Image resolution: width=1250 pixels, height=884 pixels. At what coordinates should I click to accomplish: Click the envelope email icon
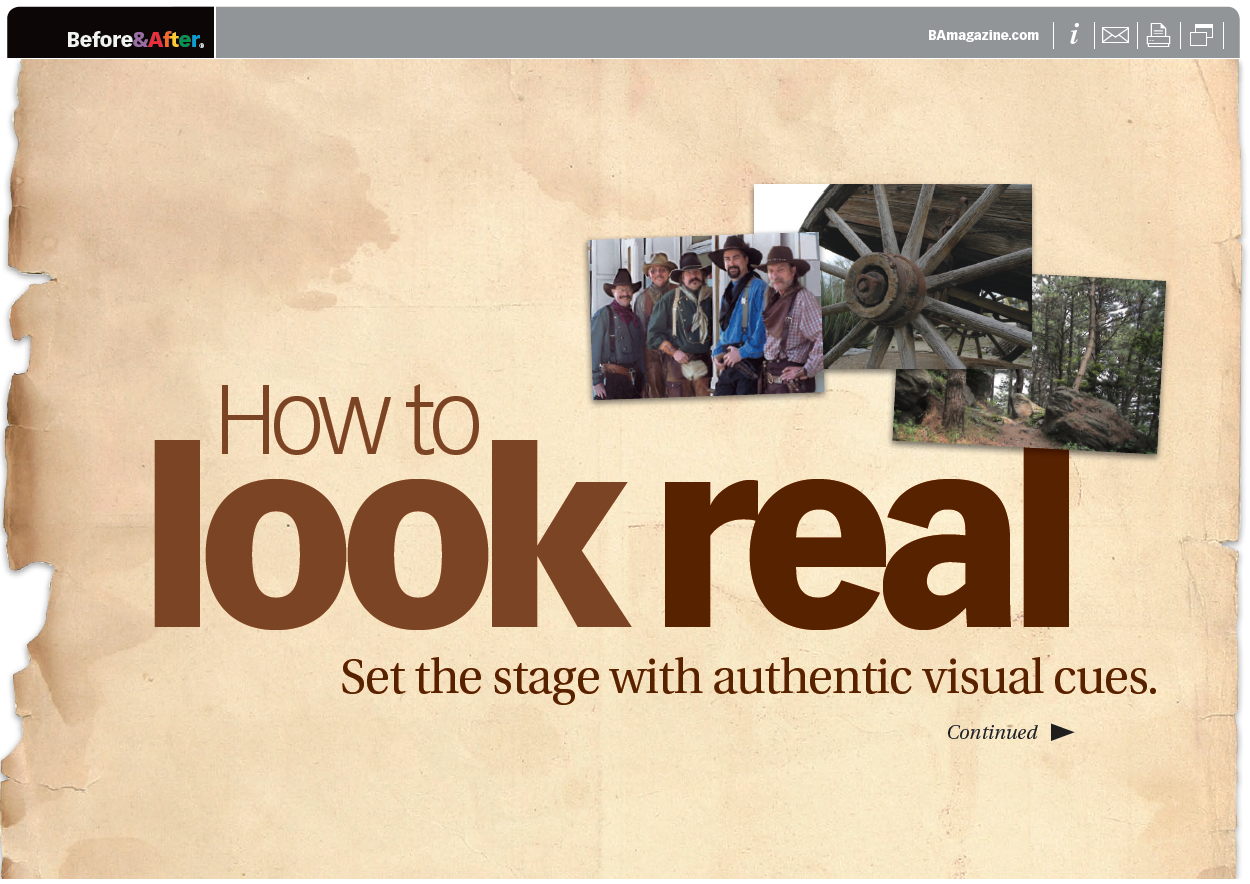coord(1115,36)
